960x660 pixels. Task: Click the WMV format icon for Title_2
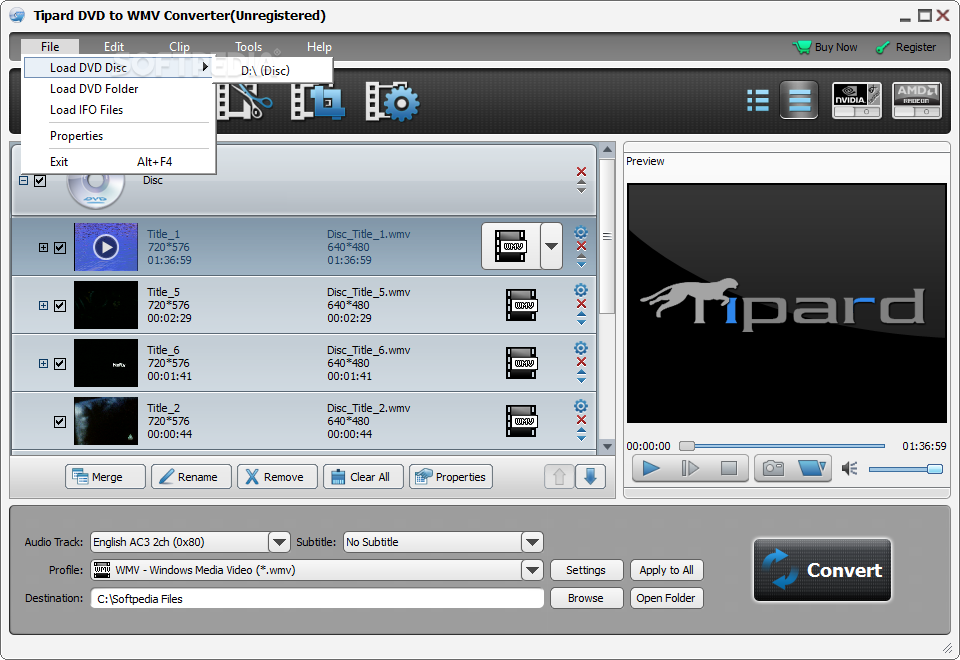[522, 421]
